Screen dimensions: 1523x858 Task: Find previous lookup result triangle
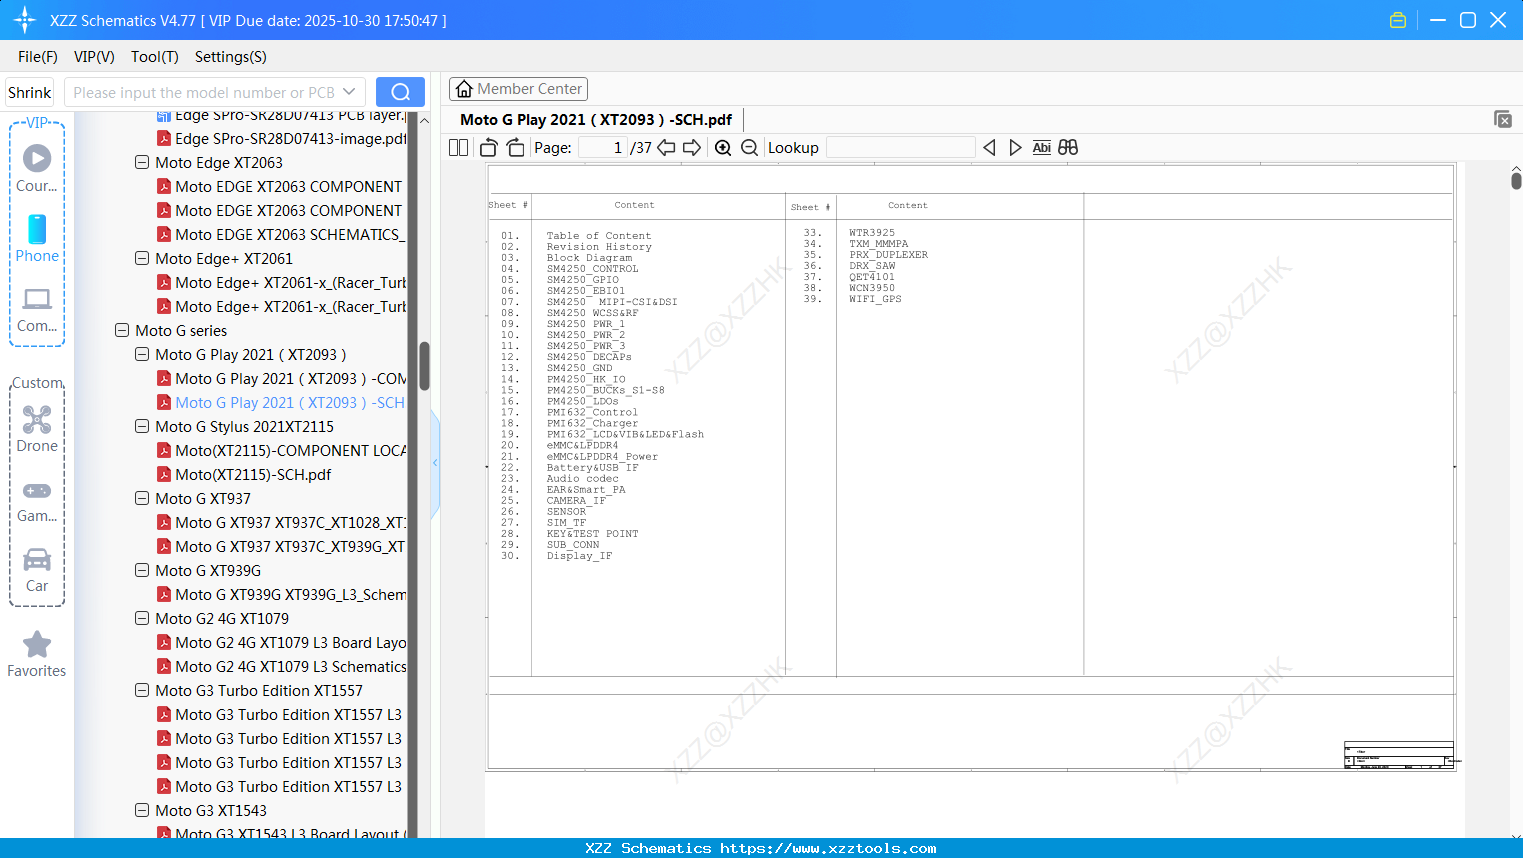pyautogui.click(x=989, y=148)
